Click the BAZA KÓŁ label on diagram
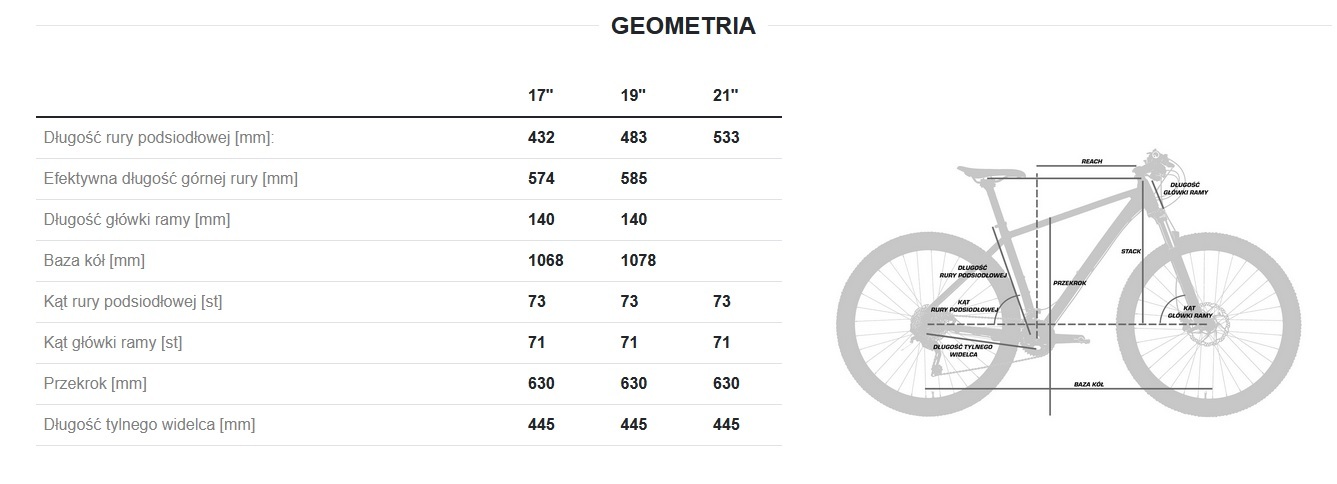Viewport: 1337px width, 484px height. click(x=1089, y=384)
